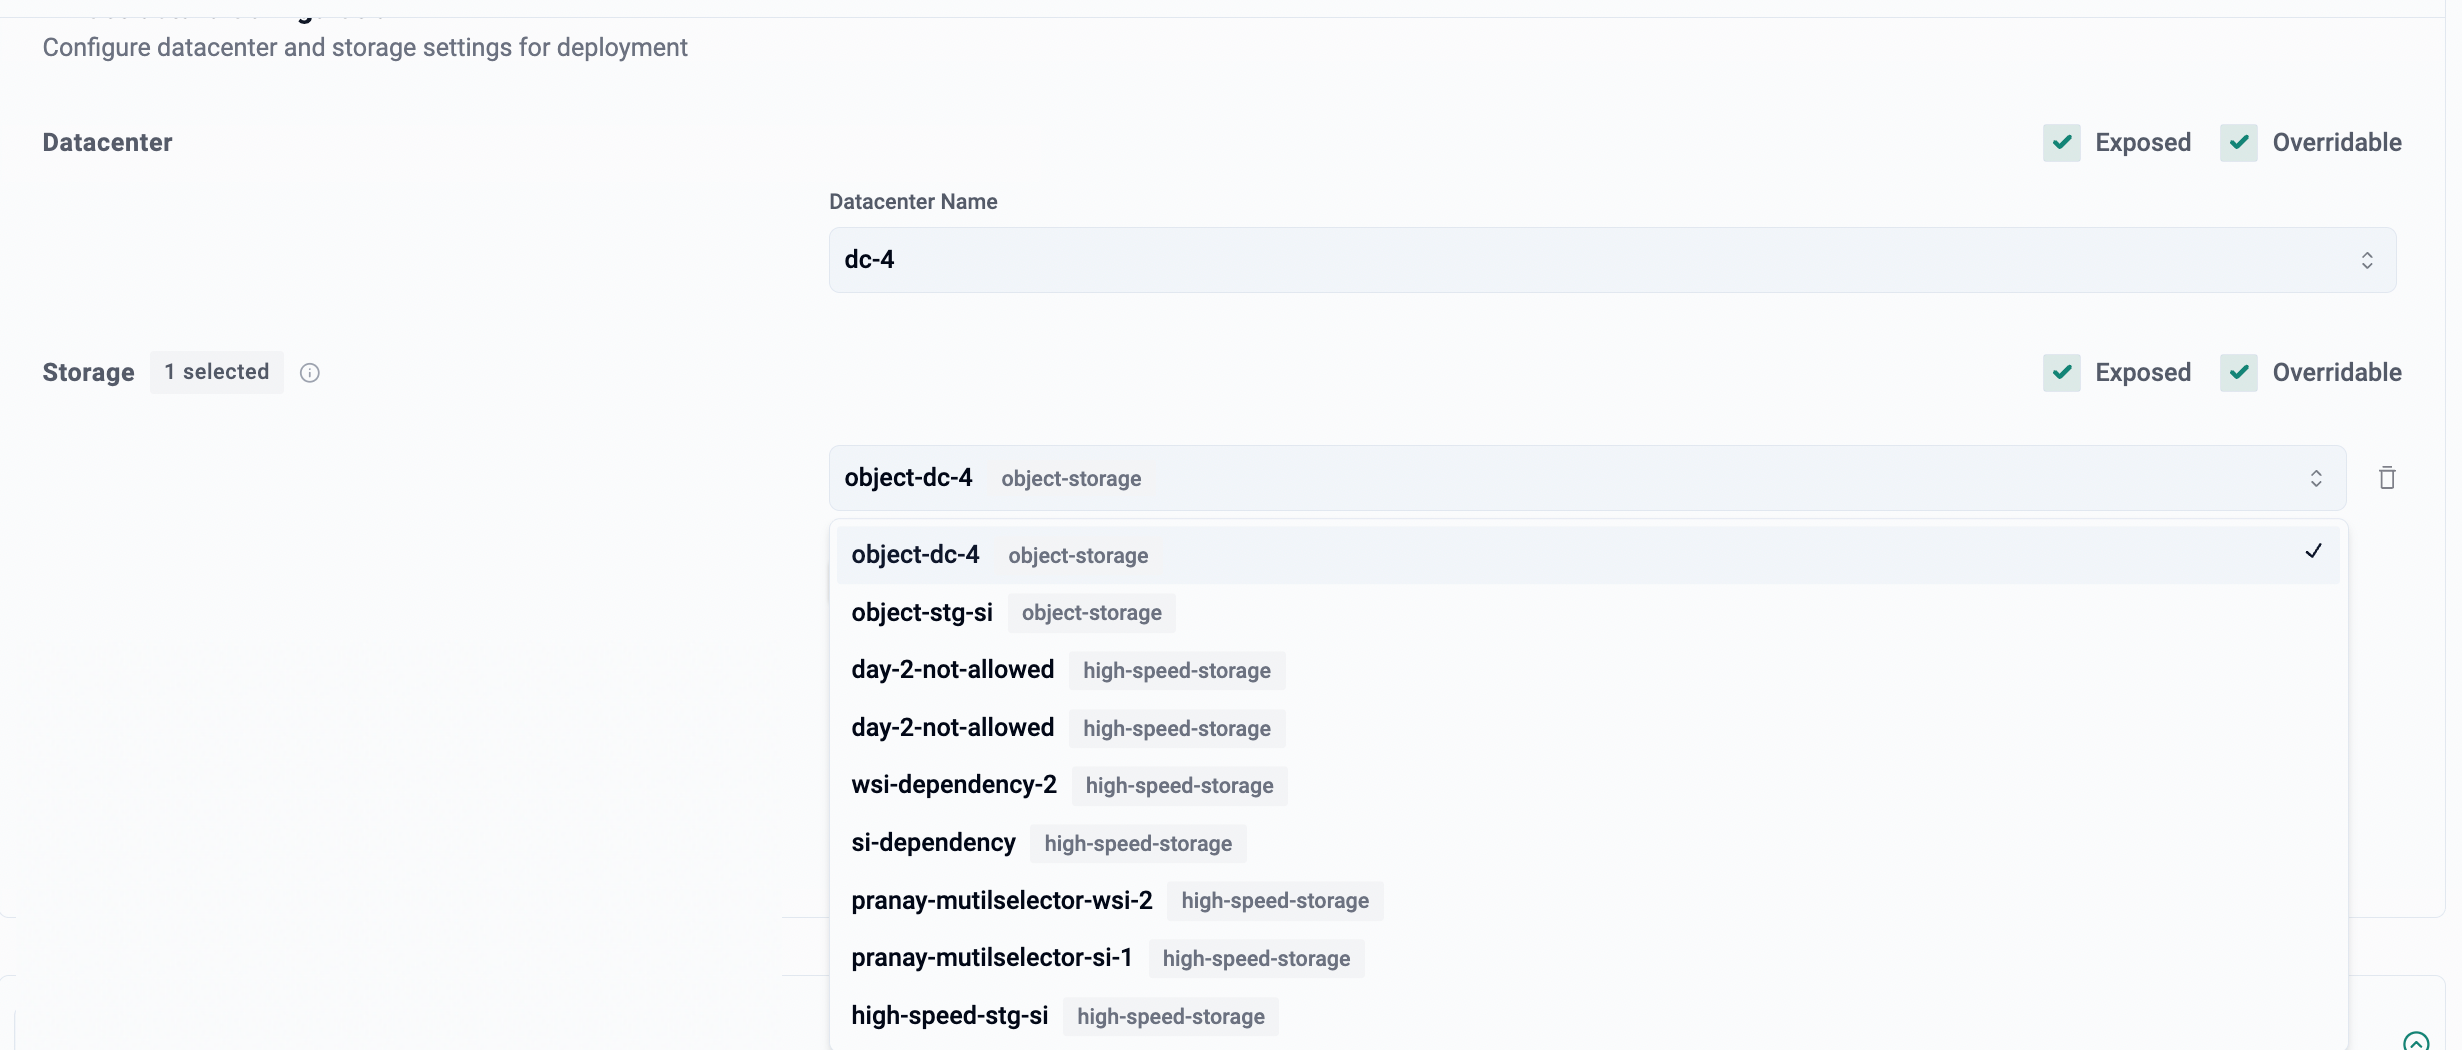Select object-stg-si storage option
Screen dimensions: 2462x1050
[x=922, y=613]
